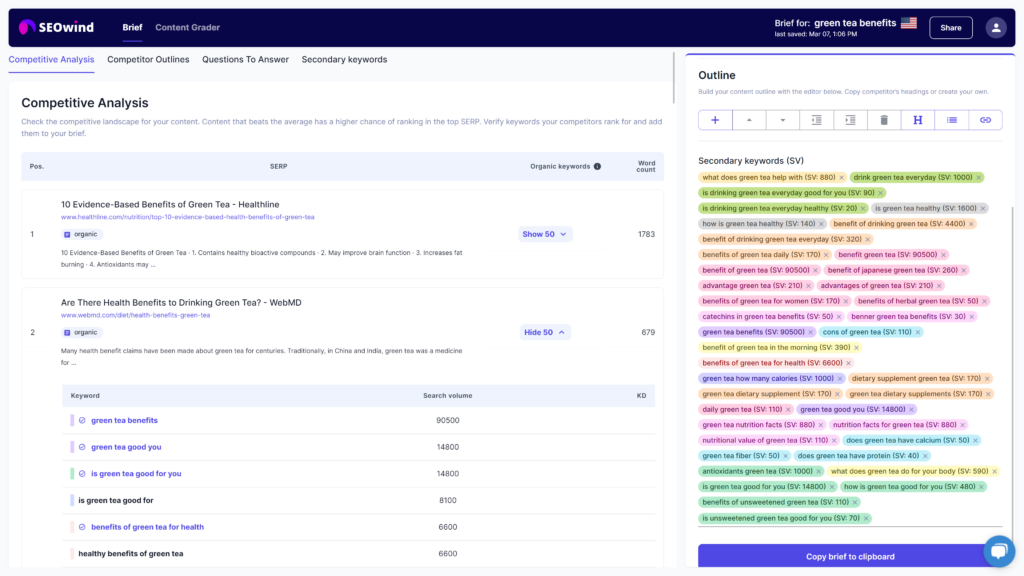Click the 'is green tea good for' keyword row
This screenshot has height=576, width=1024.
pos(359,500)
